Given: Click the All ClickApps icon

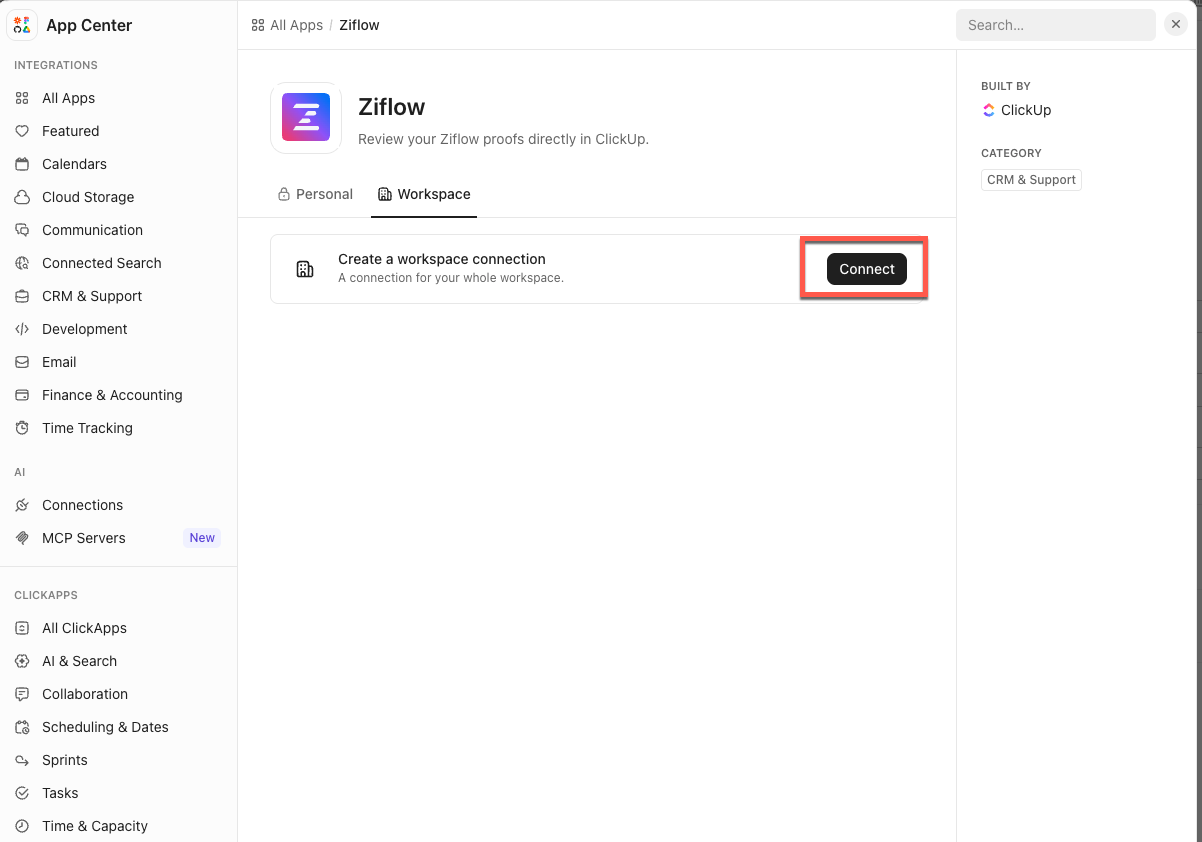Looking at the screenshot, I should [22, 628].
